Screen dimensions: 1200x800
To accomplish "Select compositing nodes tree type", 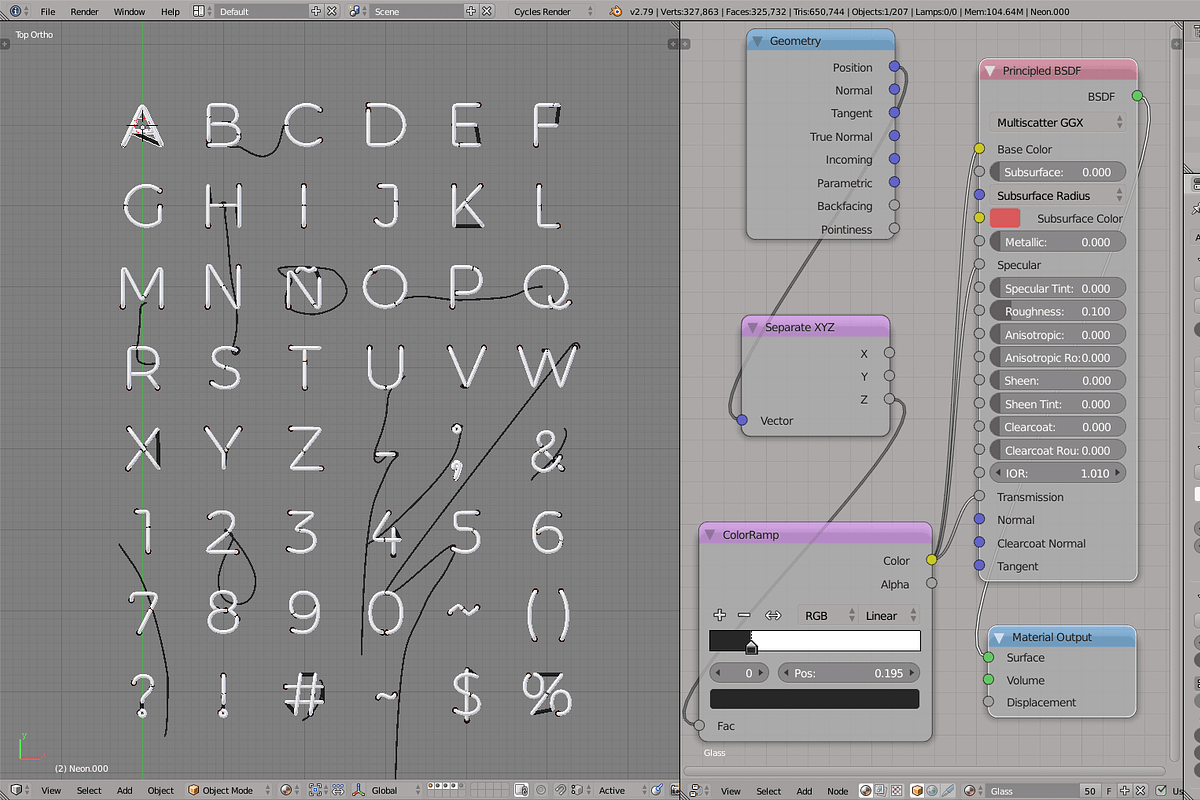I will pos(881,790).
